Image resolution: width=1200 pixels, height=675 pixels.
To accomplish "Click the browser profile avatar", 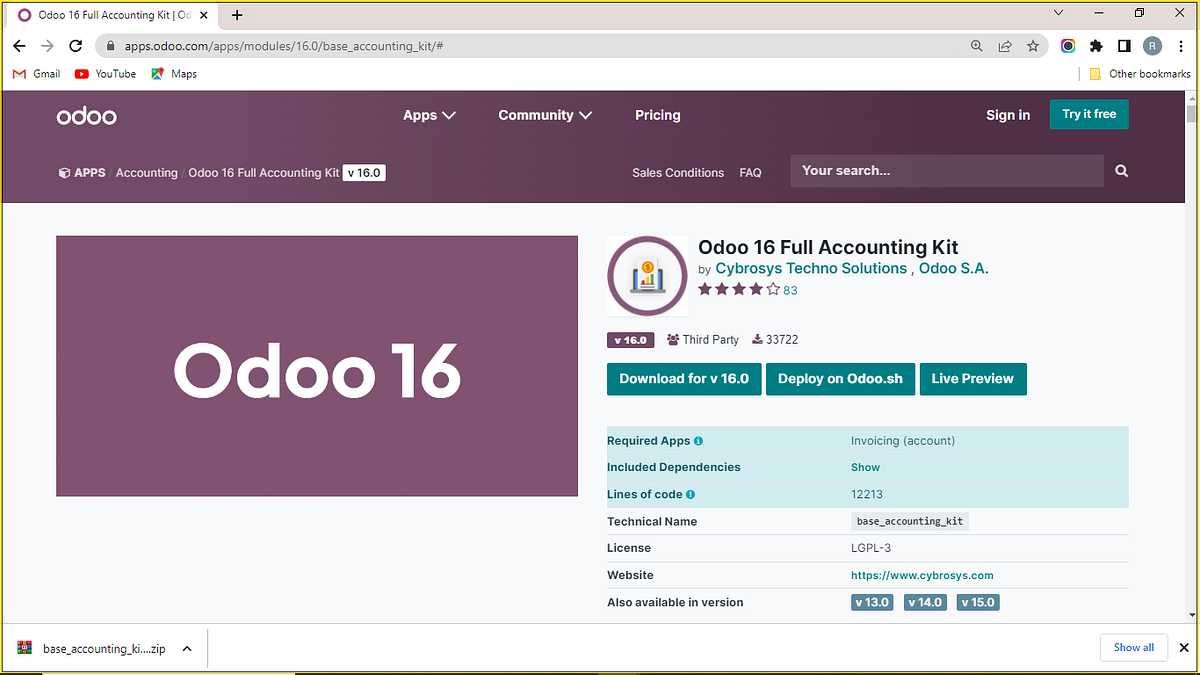I will tap(1153, 45).
